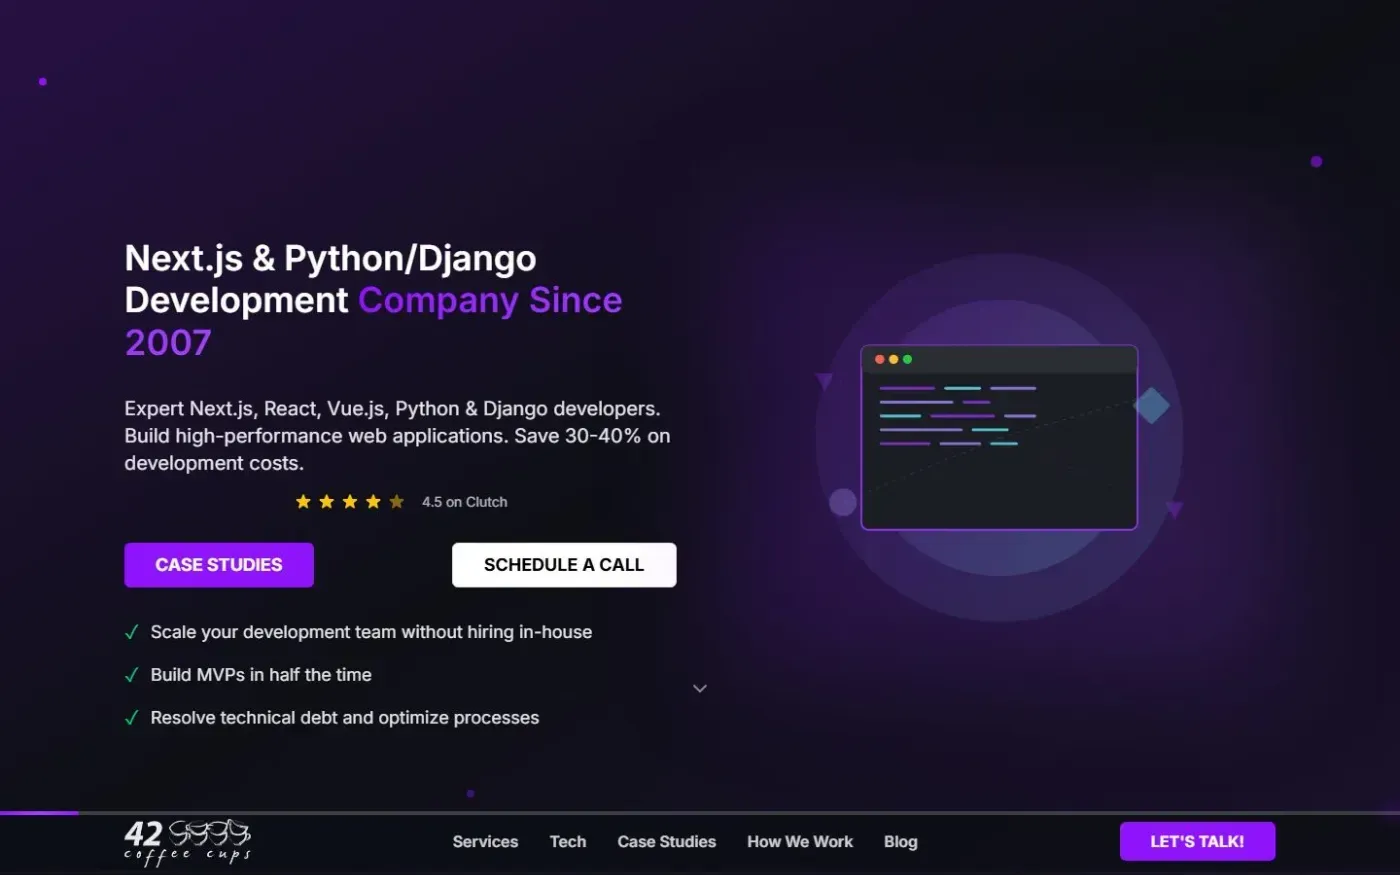The height and width of the screenshot is (875, 1400).
Task: Click 'Scale your development team without hiring in-house'
Action: 371,632
